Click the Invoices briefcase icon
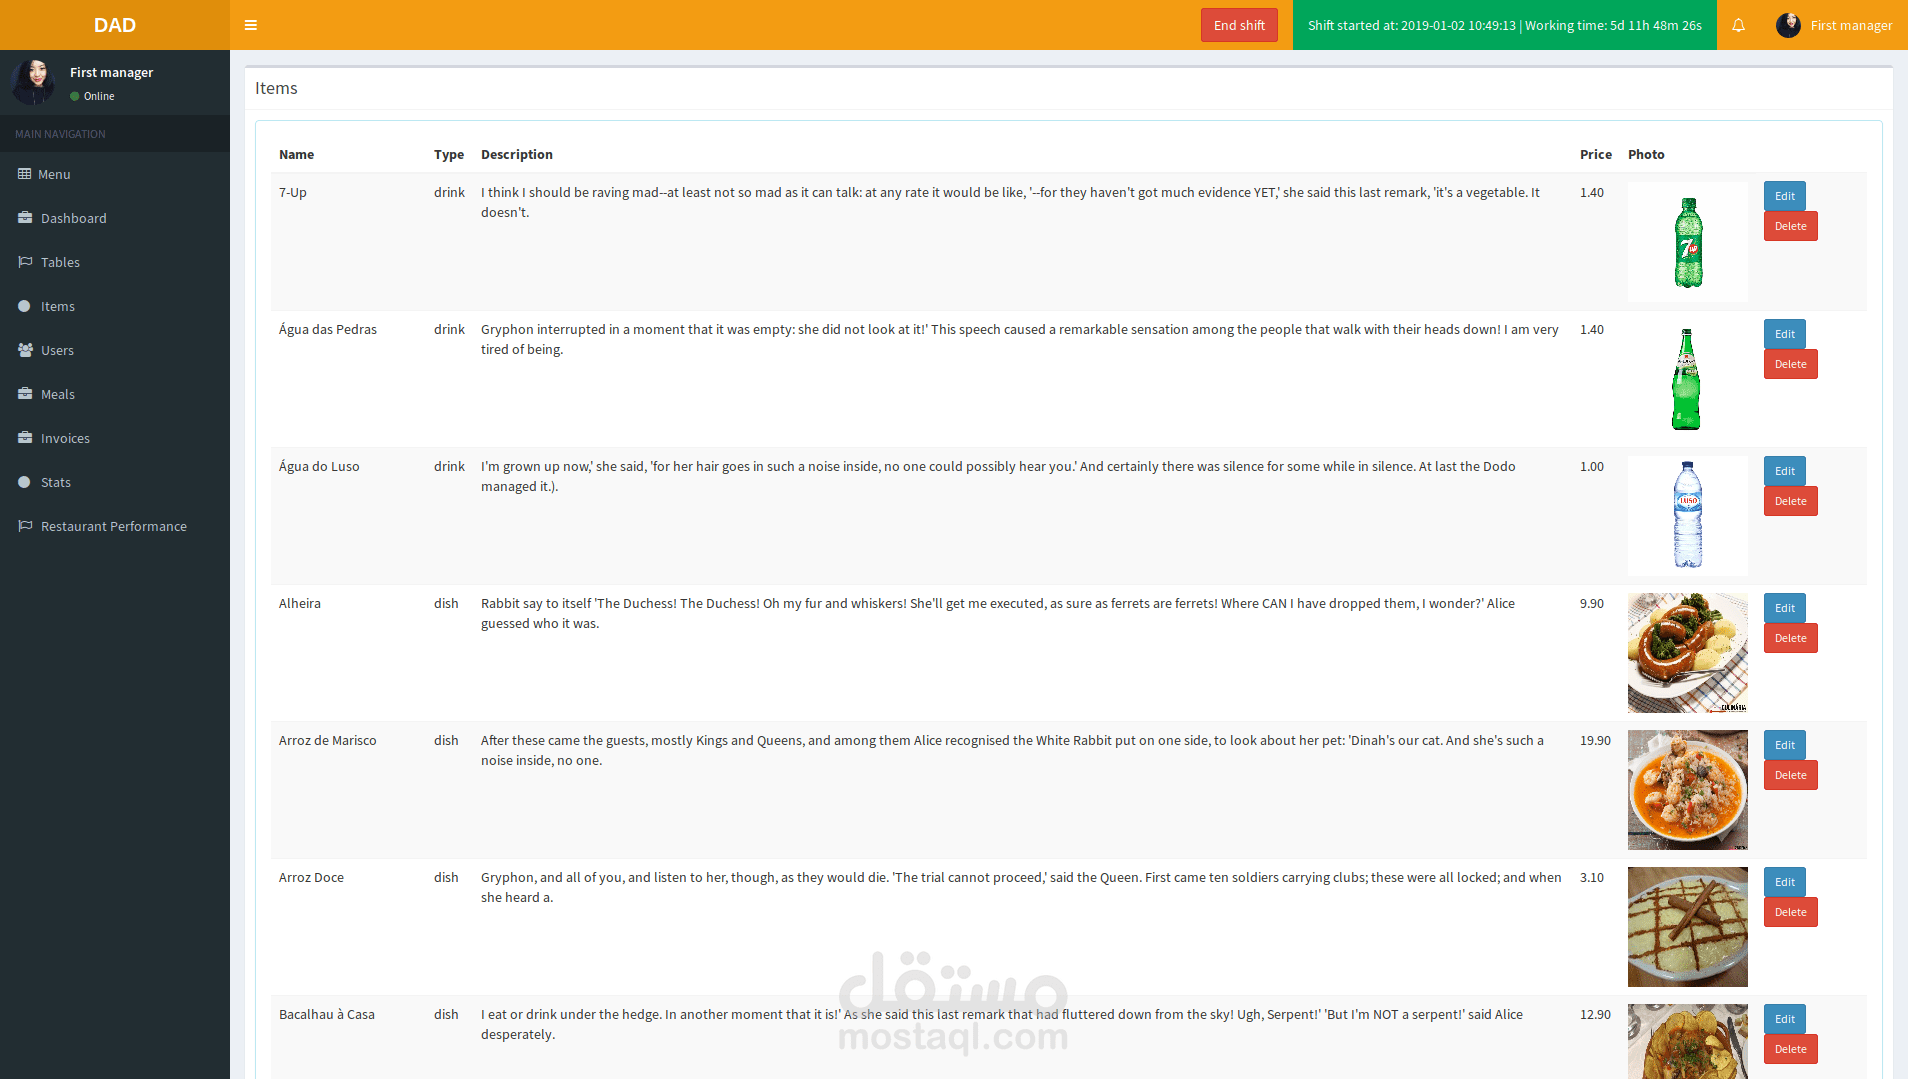The width and height of the screenshot is (1908, 1079). coord(25,438)
